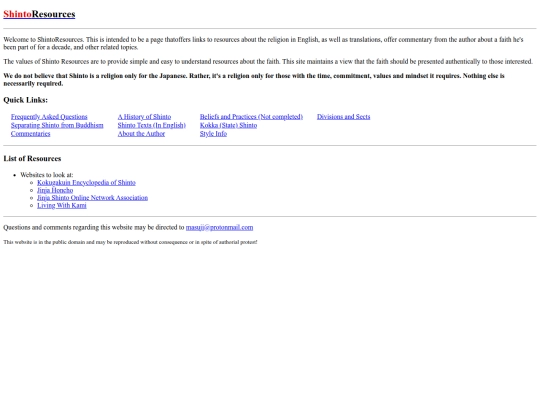Click the List of Resources heading
This screenshot has width=540, height=405.
coord(32,158)
